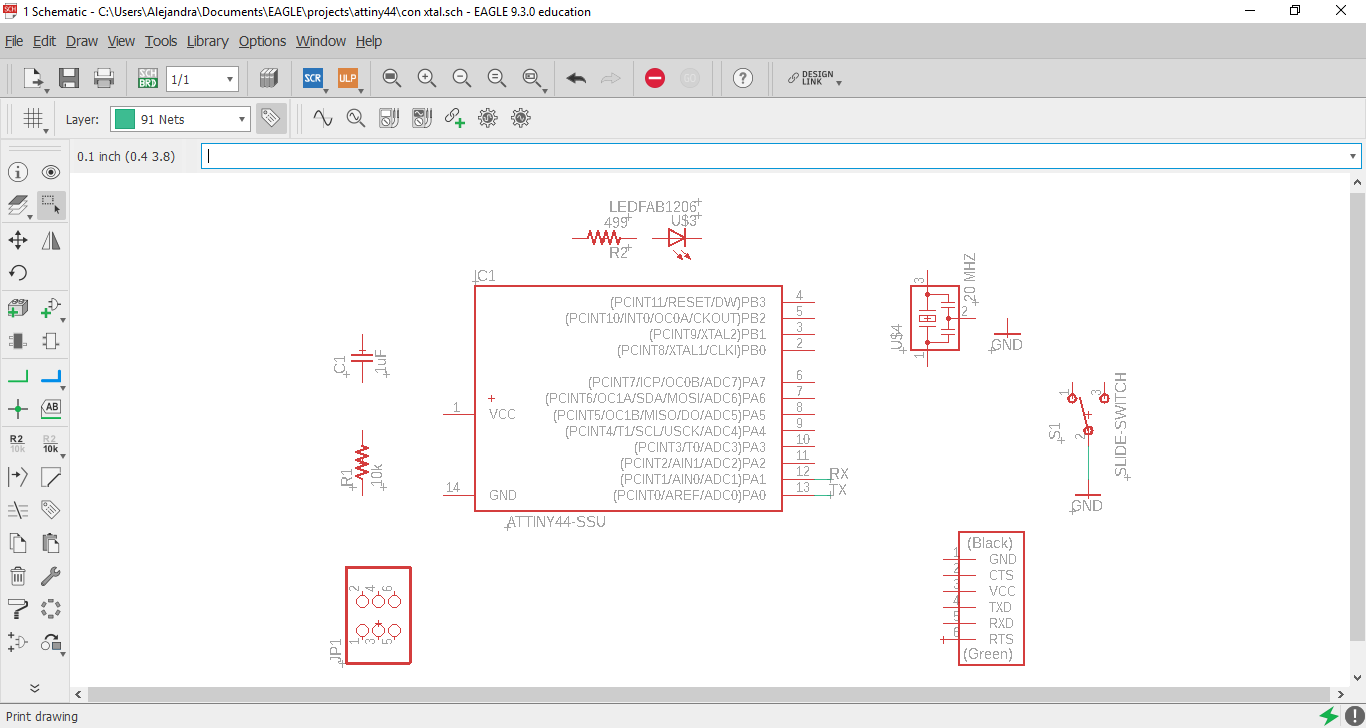This screenshot has height=728, width=1366.
Task: Expand the command line history dropdown
Action: (x=1353, y=156)
